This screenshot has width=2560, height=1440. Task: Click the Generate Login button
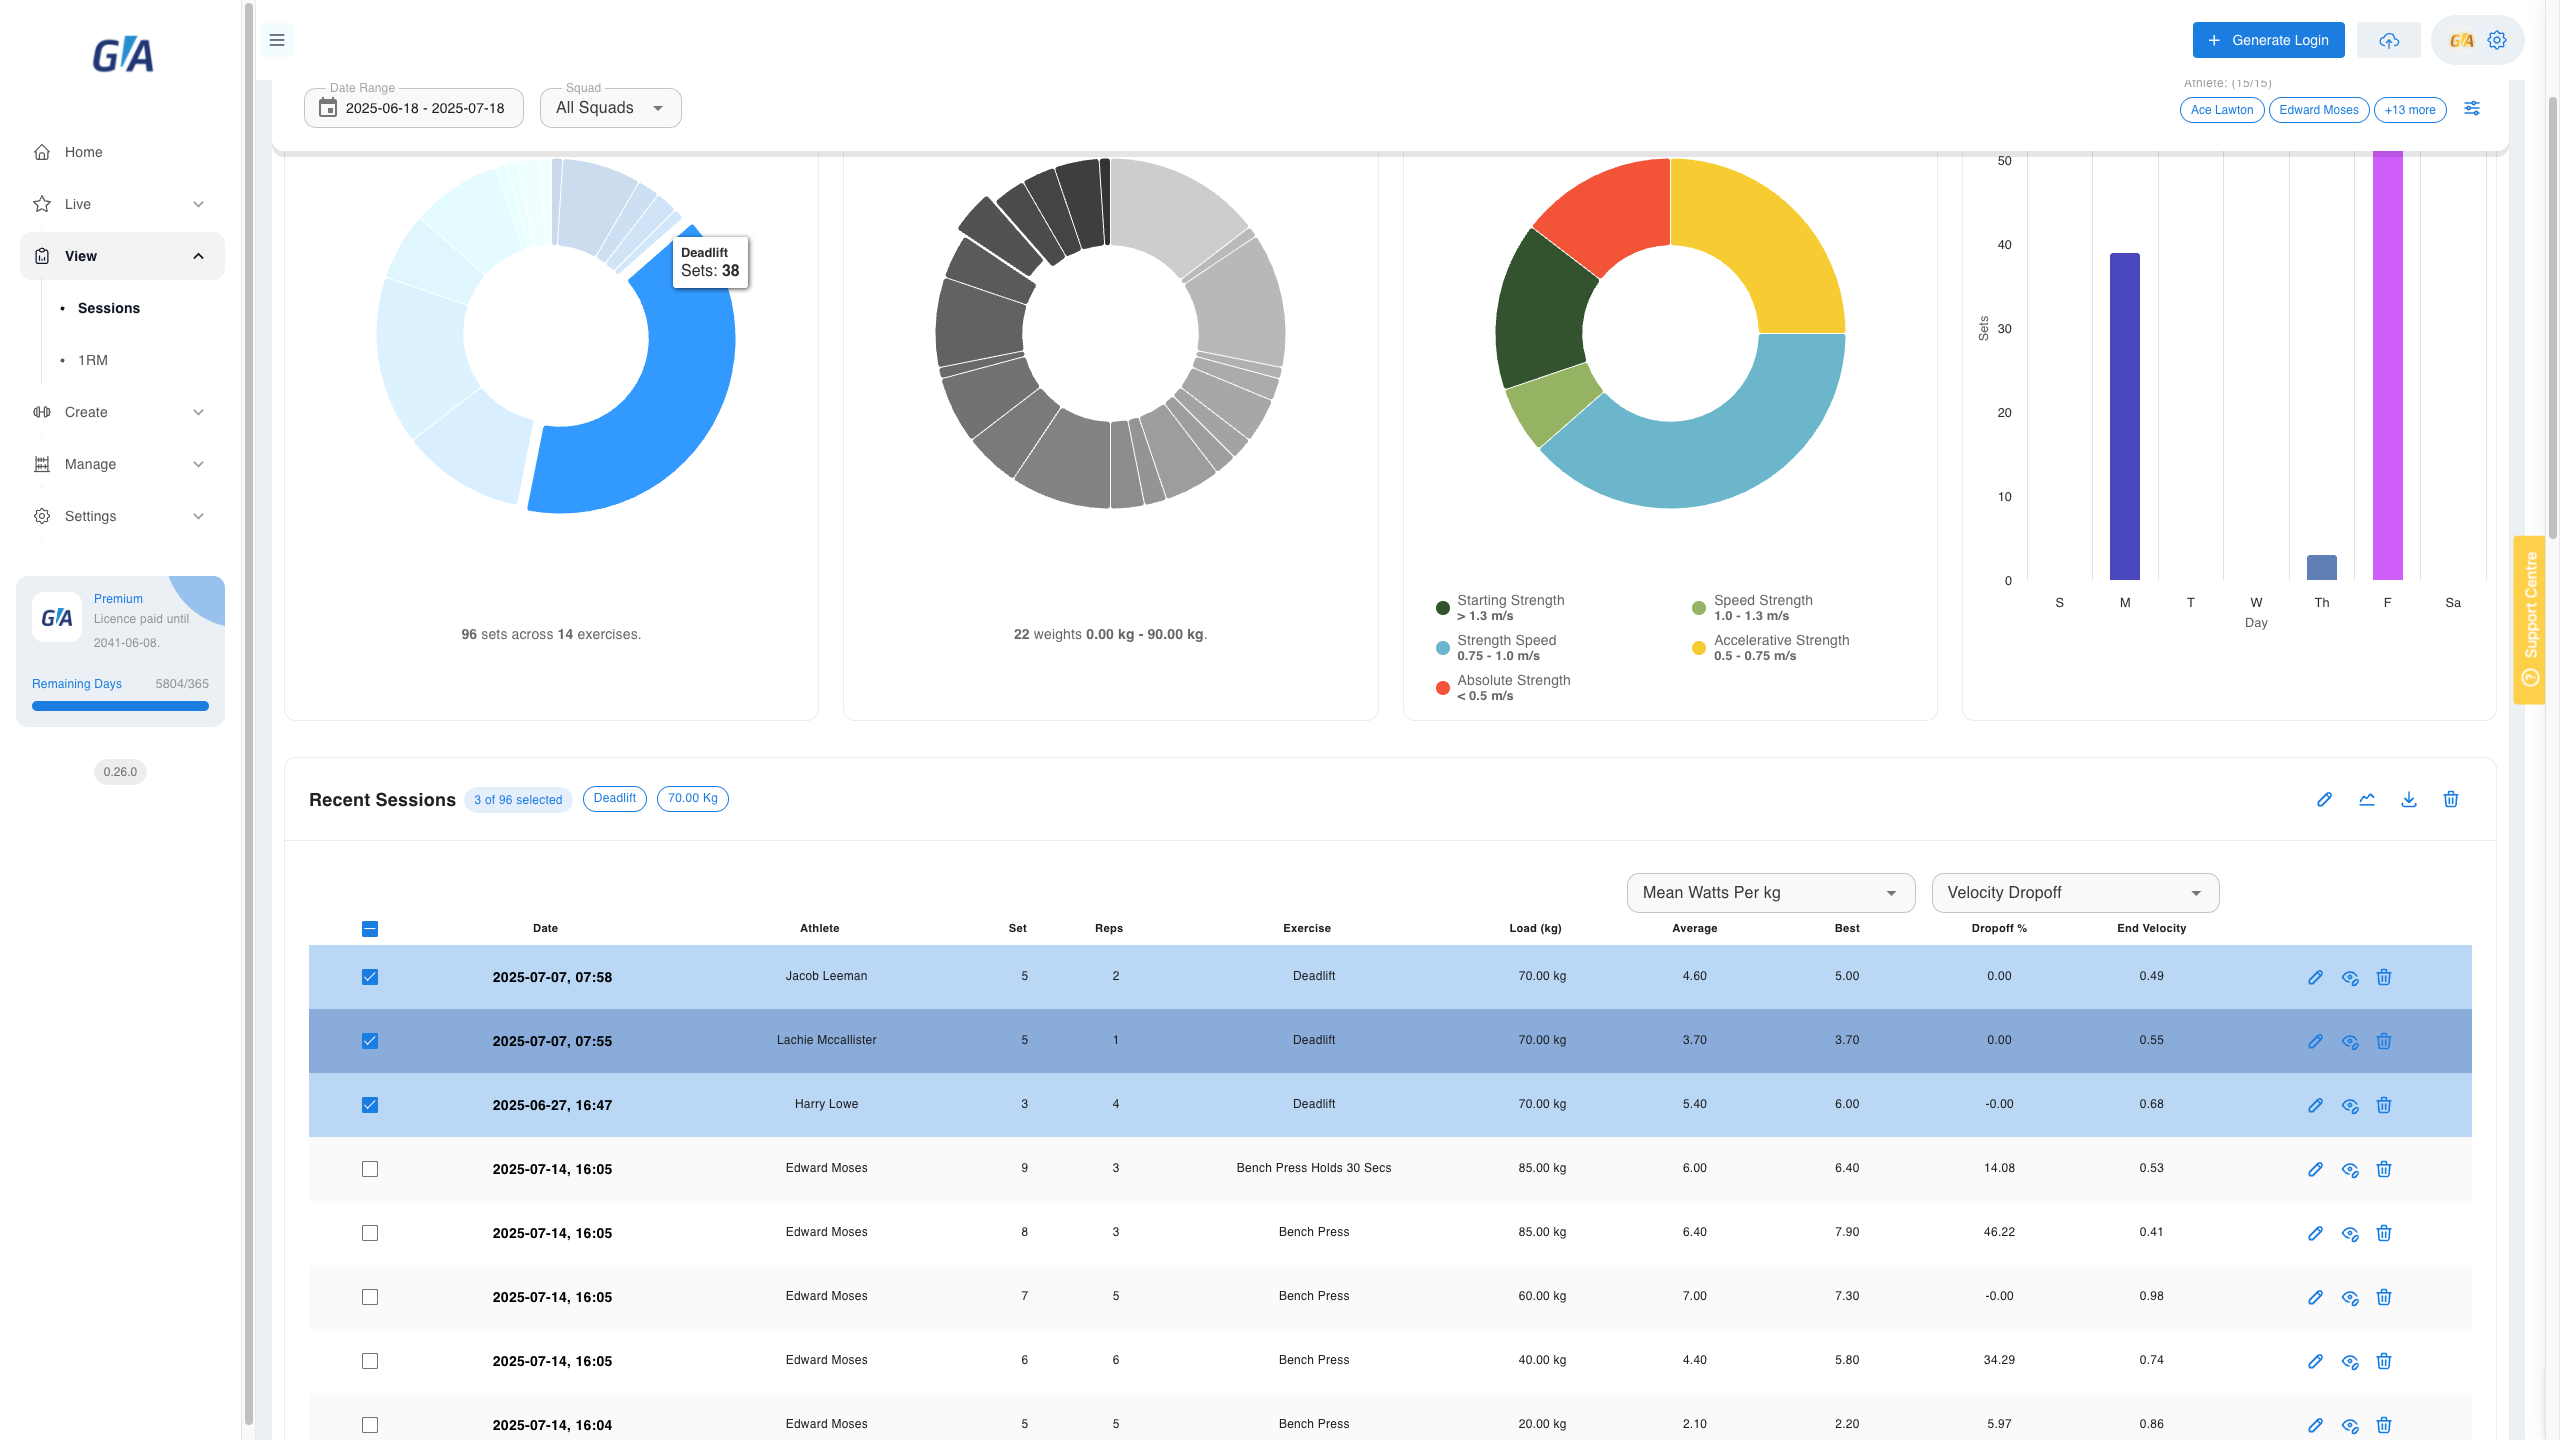pyautogui.click(x=2268, y=40)
